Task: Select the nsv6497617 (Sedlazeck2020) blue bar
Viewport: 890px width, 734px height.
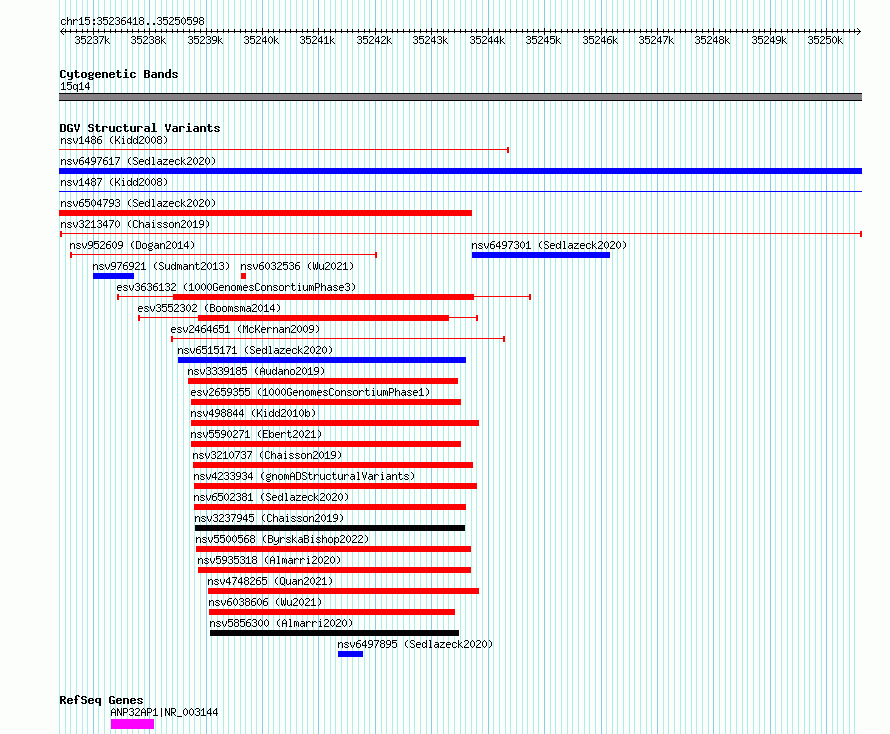Action: tap(460, 171)
